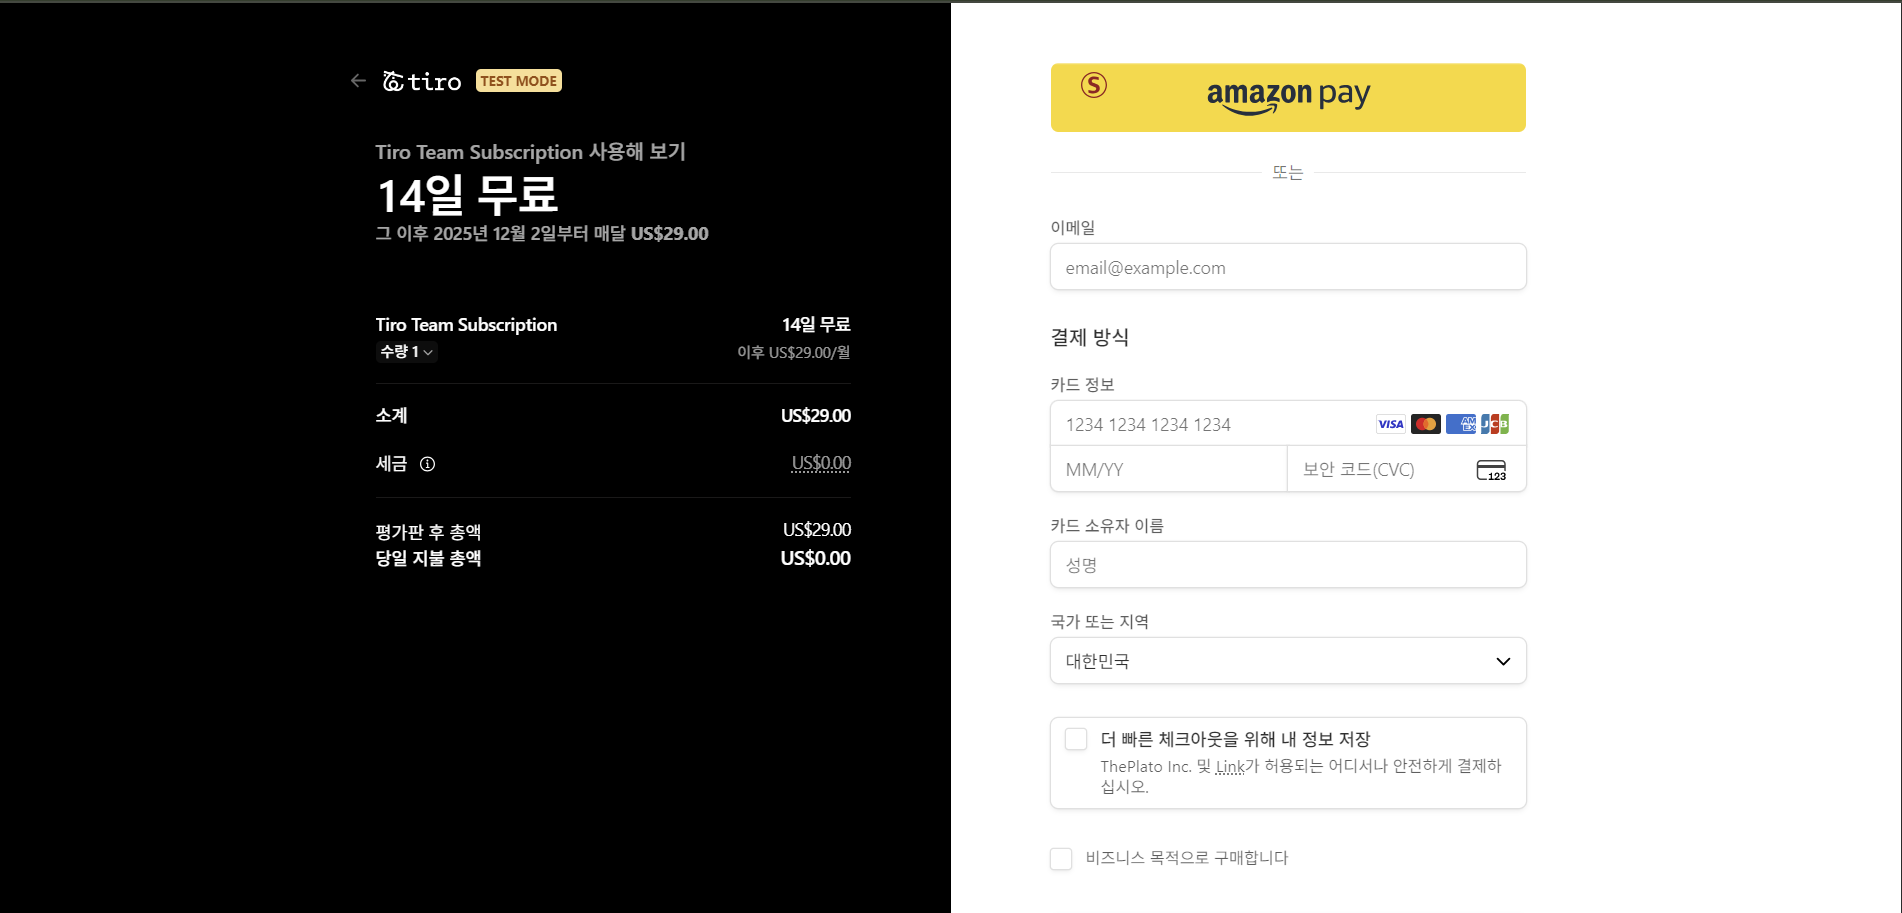Click the Mastercard icon

[1426, 424]
